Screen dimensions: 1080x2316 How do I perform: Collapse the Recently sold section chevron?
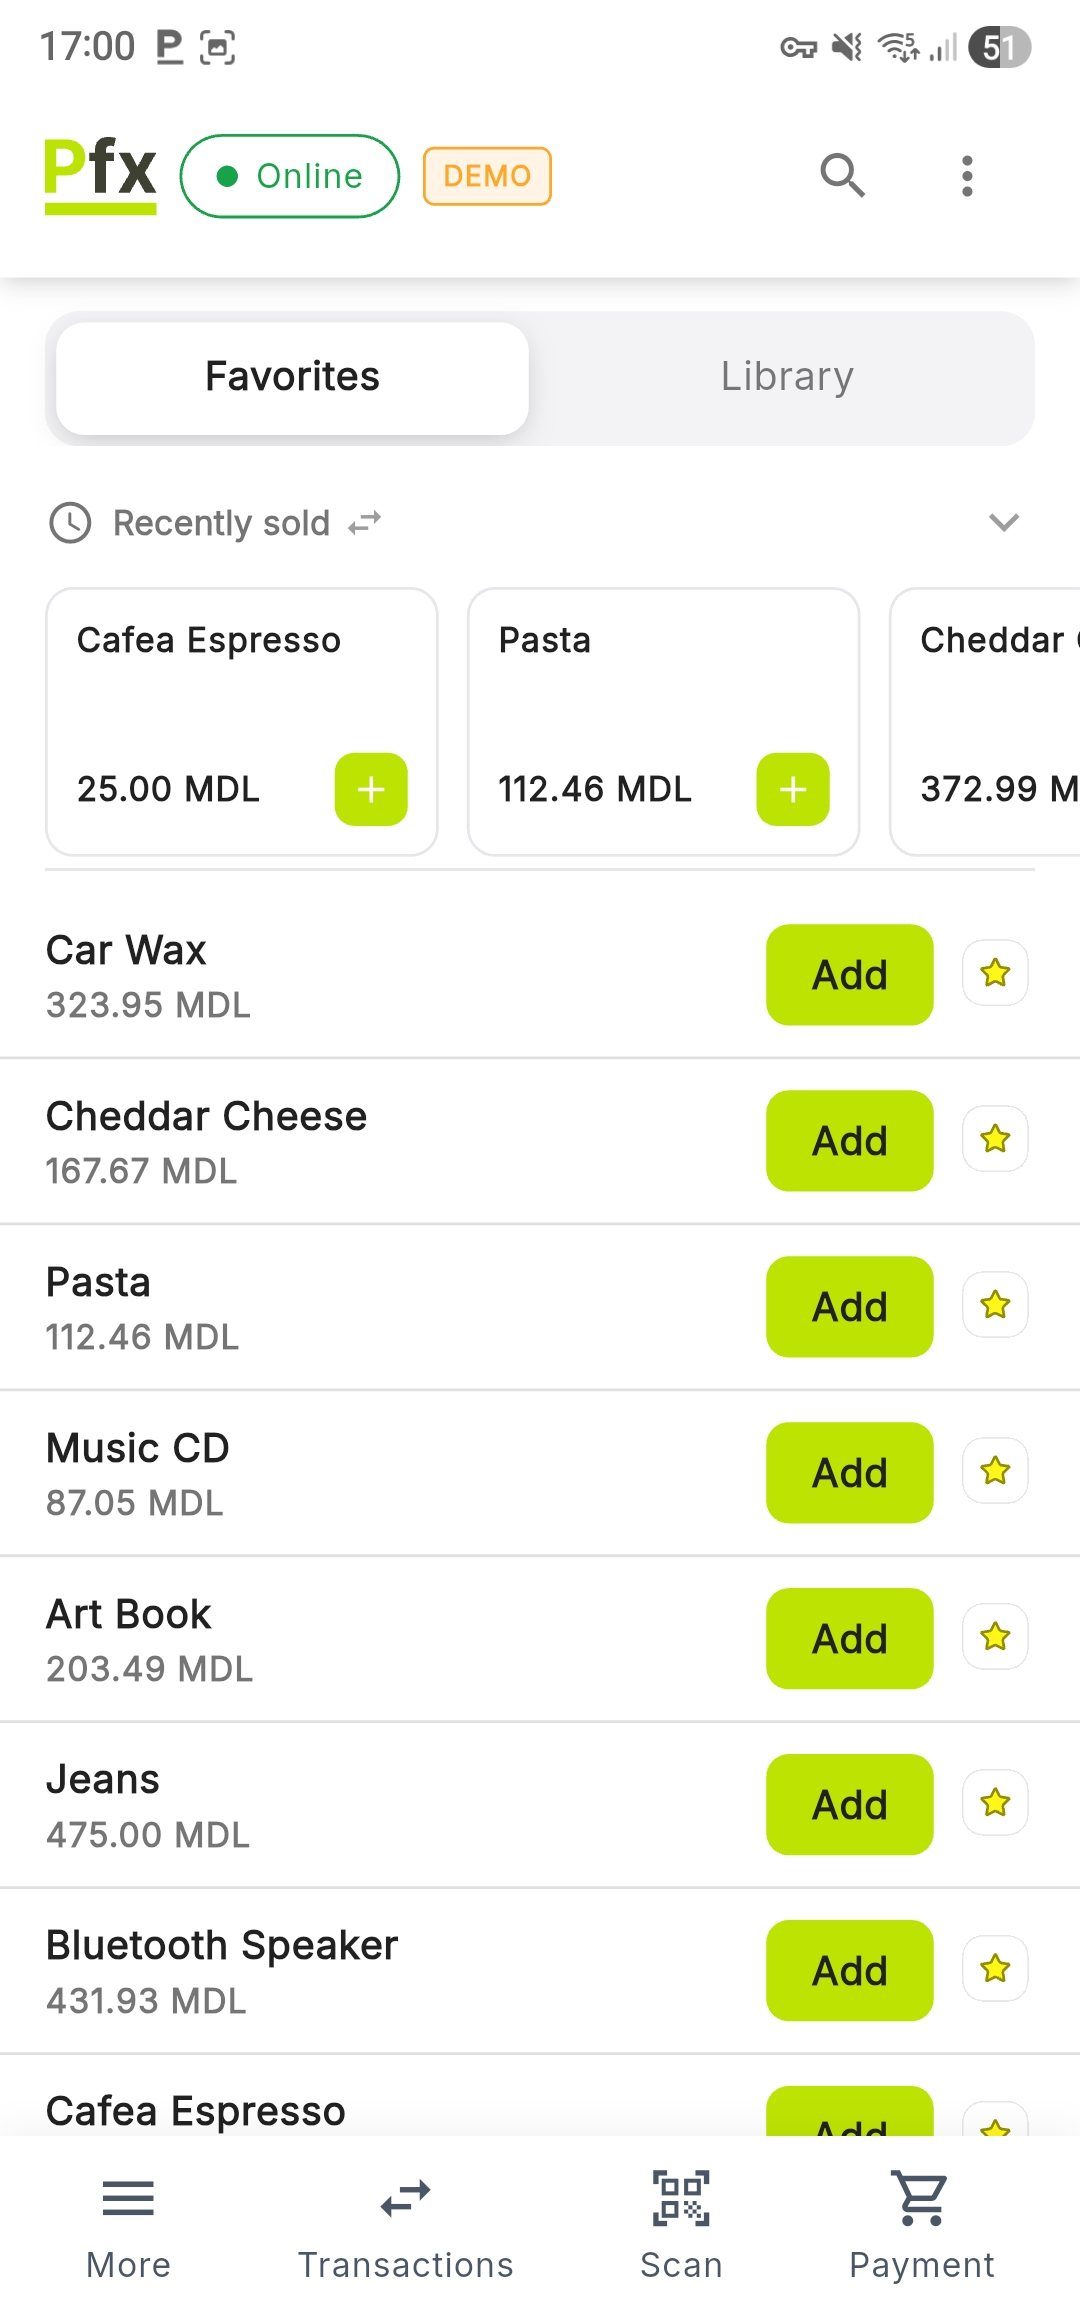(x=1003, y=522)
